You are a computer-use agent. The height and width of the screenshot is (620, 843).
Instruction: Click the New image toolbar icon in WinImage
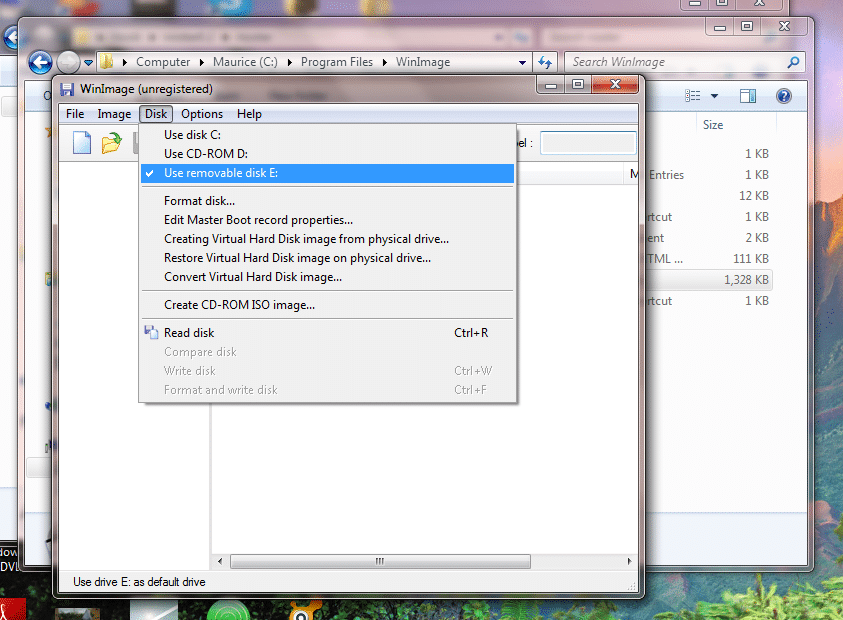click(82, 142)
